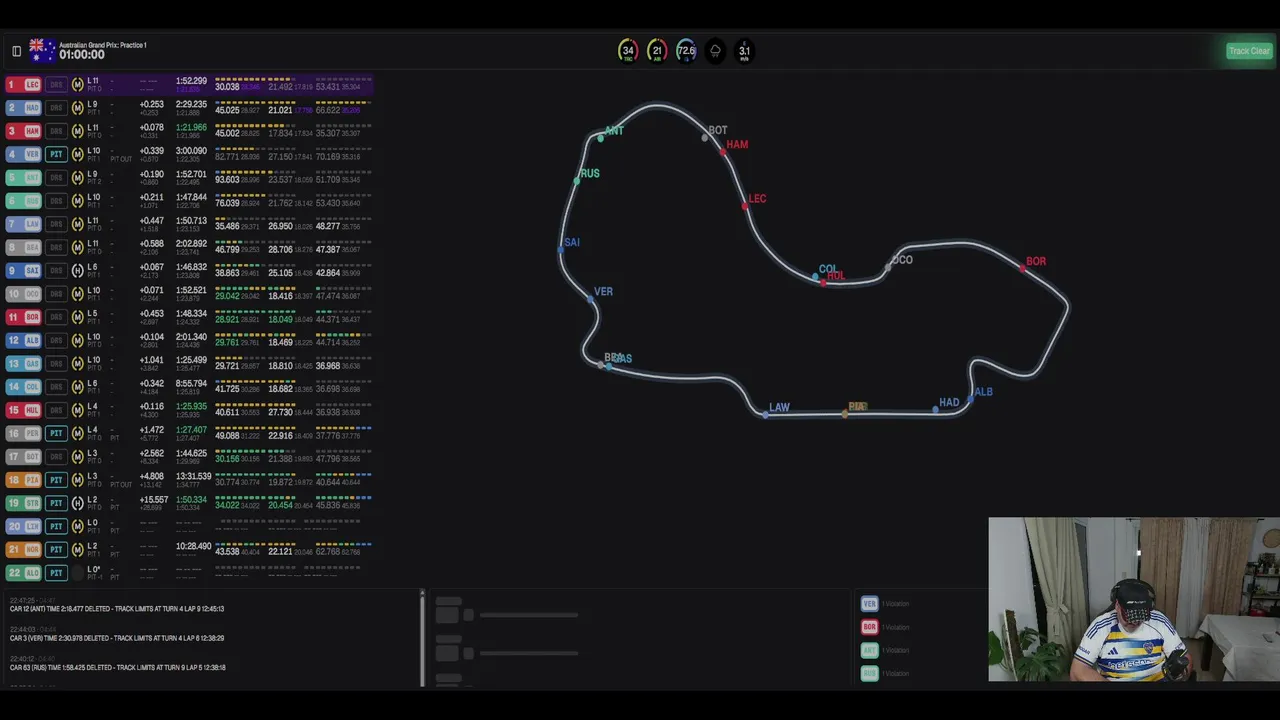1280x720 pixels.
Task: Click the medium tyre icon in NOR's row
Action: click(x=78, y=549)
